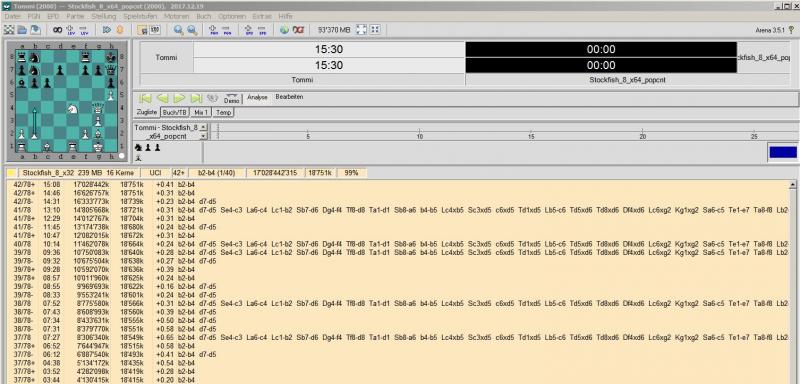The width and height of the screenshot is (800, 384).
Task: Open the Datei menu
Action: pos(13,16)
